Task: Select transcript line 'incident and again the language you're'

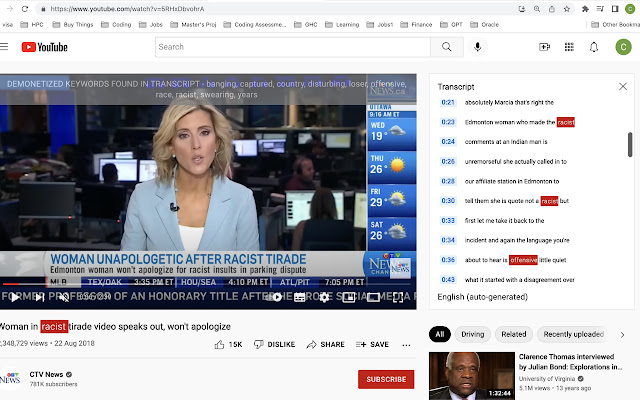Action: (x=517, y=240)
